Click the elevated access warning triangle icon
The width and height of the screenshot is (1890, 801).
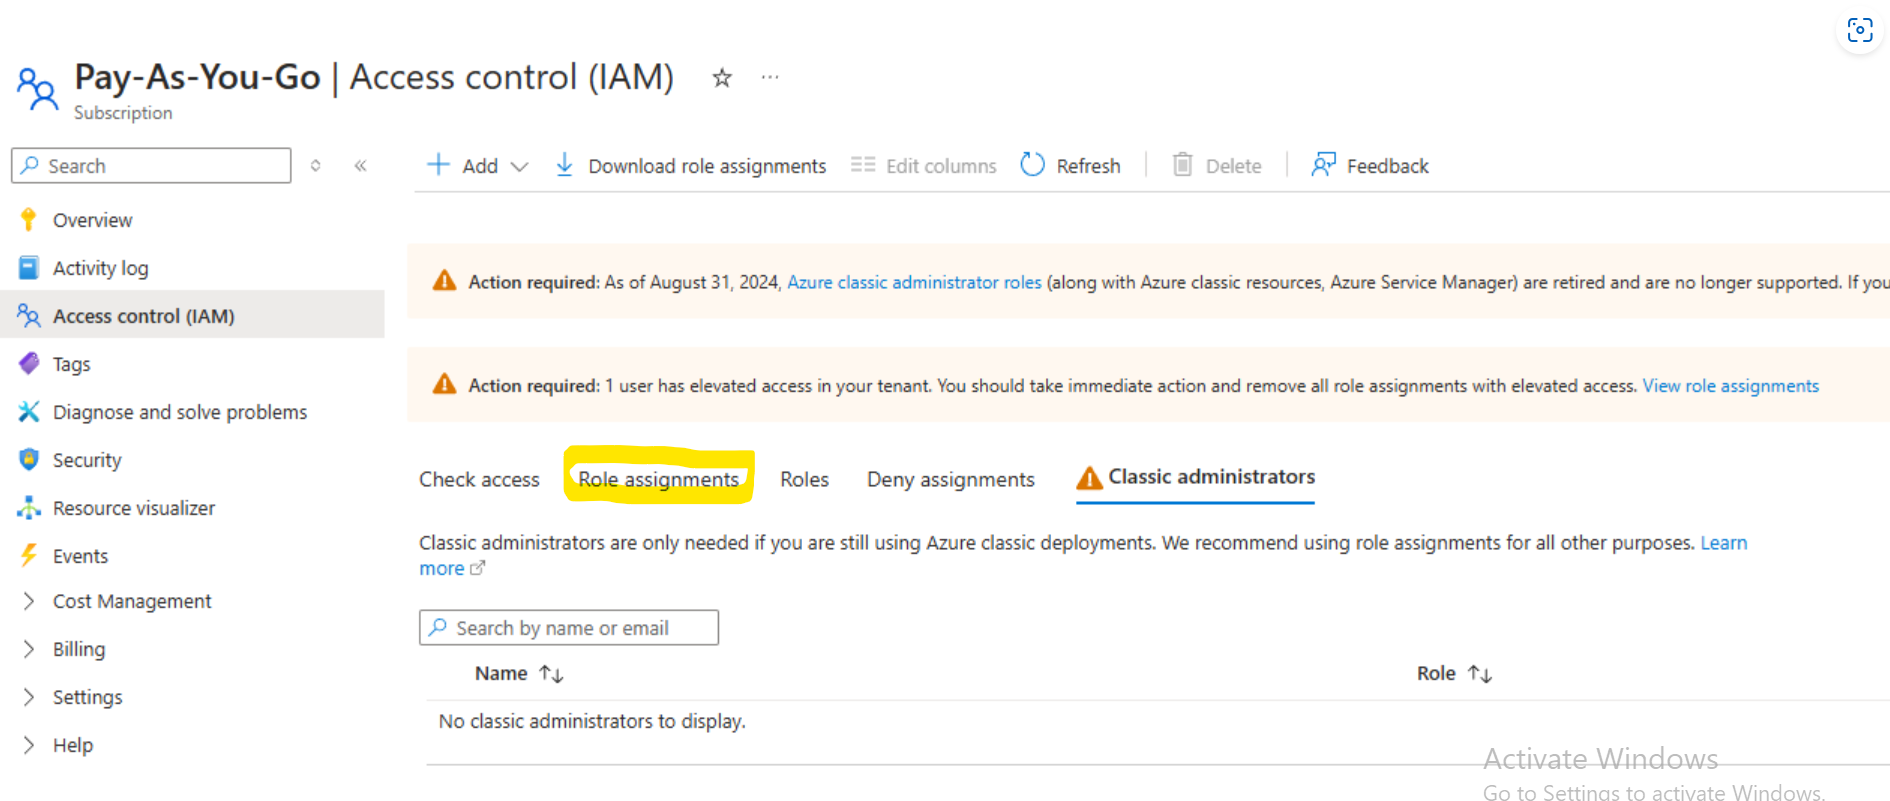(x=444, y=384)
